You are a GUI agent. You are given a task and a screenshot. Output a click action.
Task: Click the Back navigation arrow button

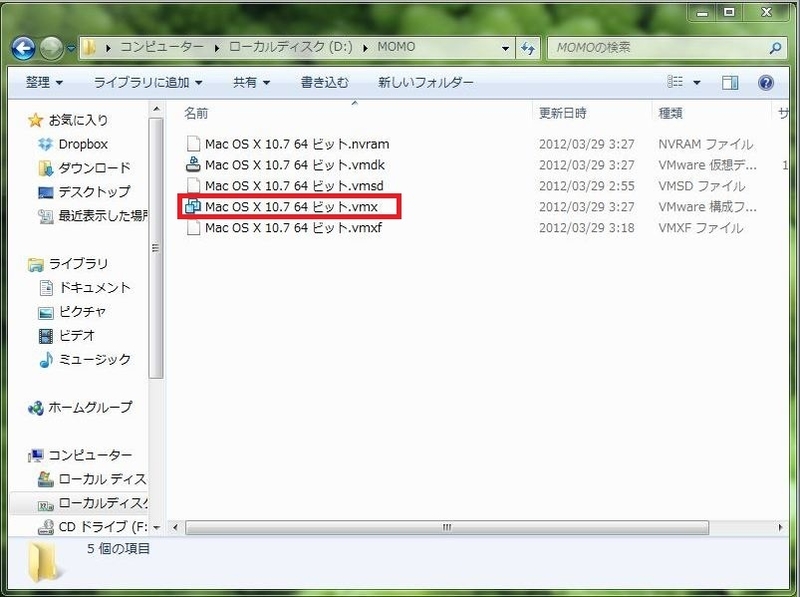[23, 48]
